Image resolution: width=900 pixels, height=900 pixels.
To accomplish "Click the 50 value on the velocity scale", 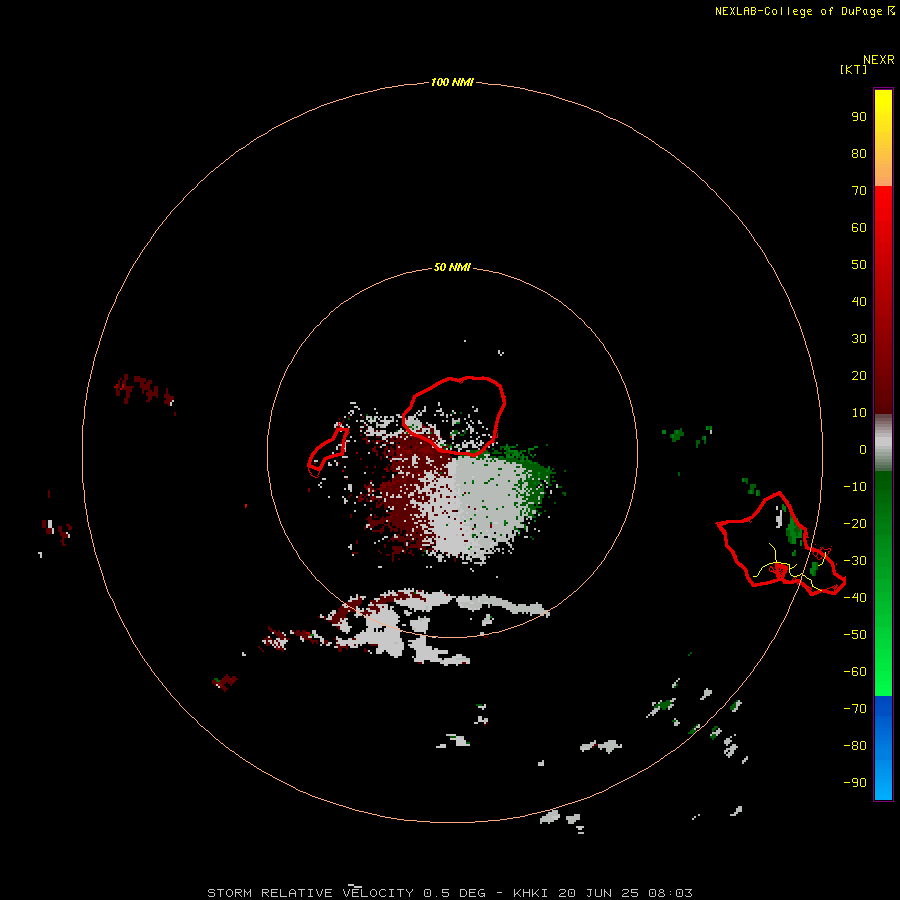I will pos(859,265).
